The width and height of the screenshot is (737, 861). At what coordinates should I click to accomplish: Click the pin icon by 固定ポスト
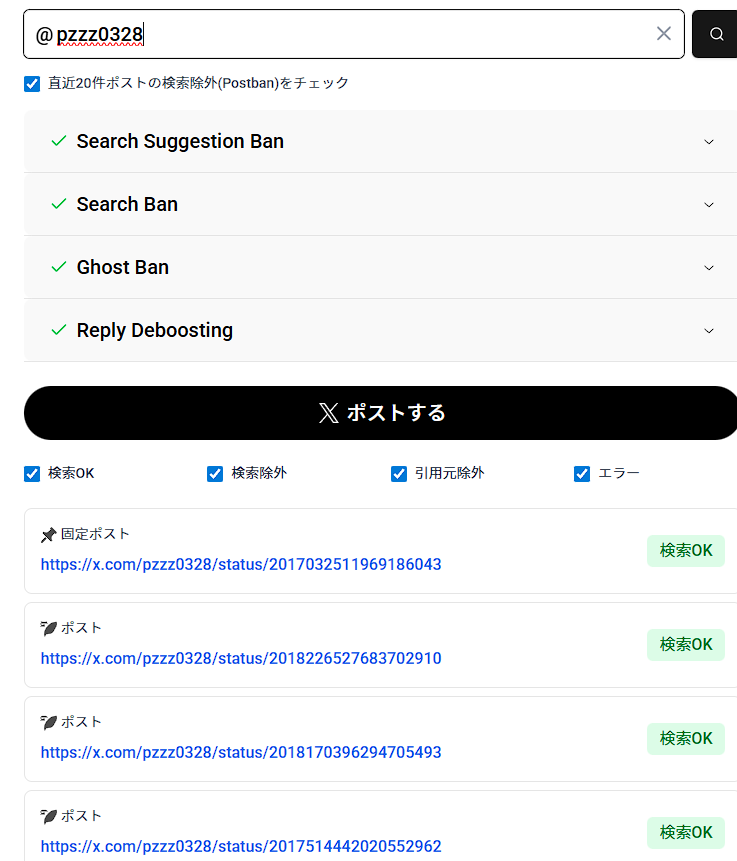48,535
